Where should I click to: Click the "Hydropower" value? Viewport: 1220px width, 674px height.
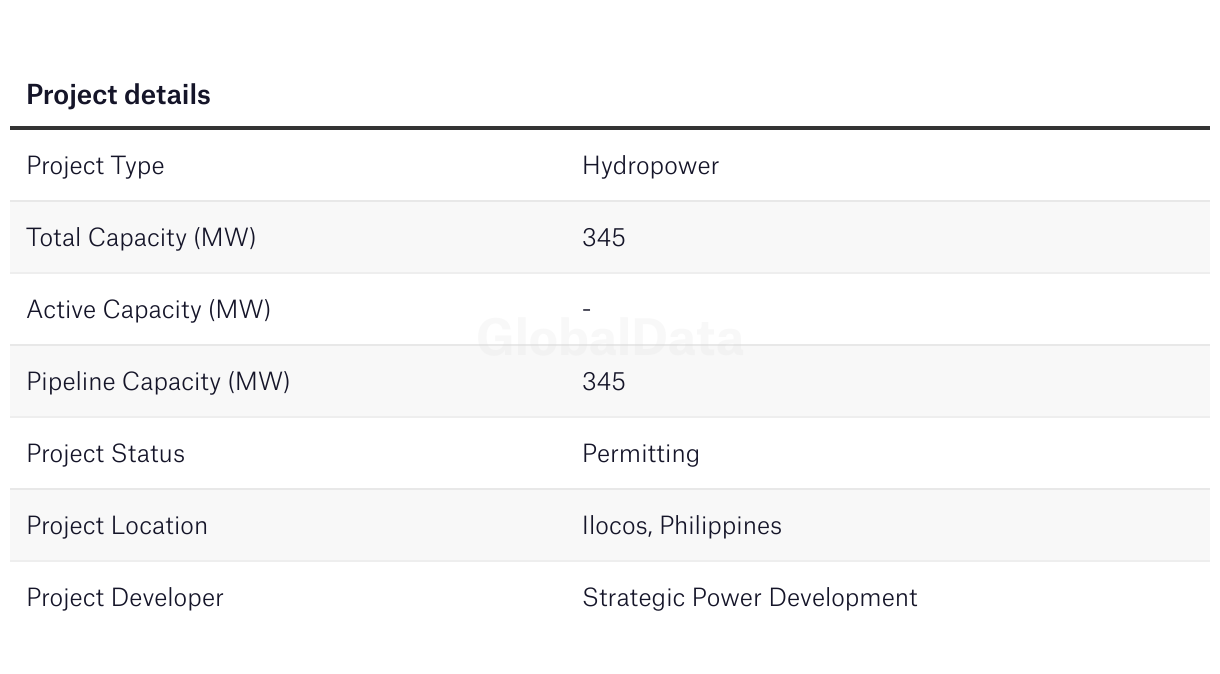point(650,166)
